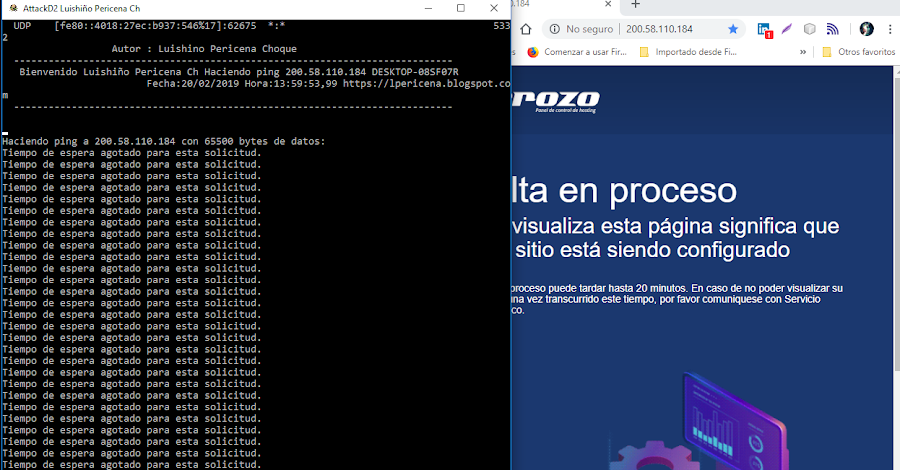Screen dimensions: 900x470
Task: Click the "Fecha:20/02/2019 Hora:13:59:53,99" text
Action: tap(242, 84)
